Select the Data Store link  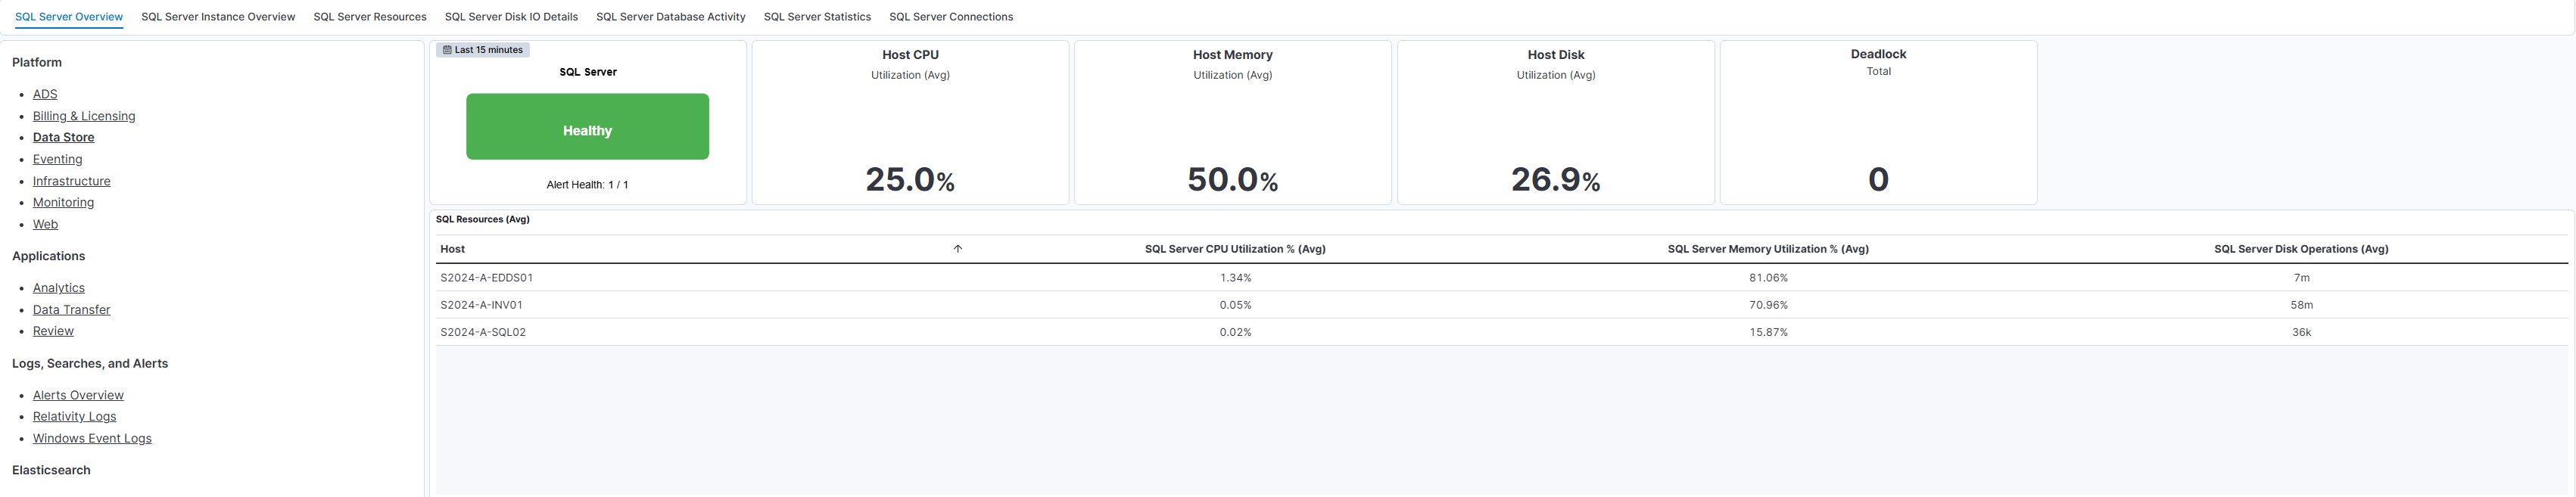(63, 137)
